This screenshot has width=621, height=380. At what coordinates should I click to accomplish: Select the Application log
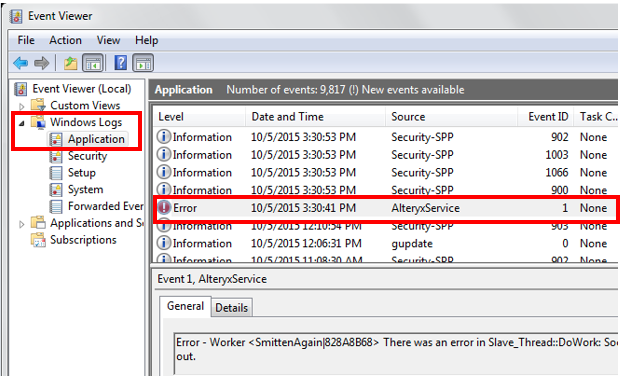(96, 139)
